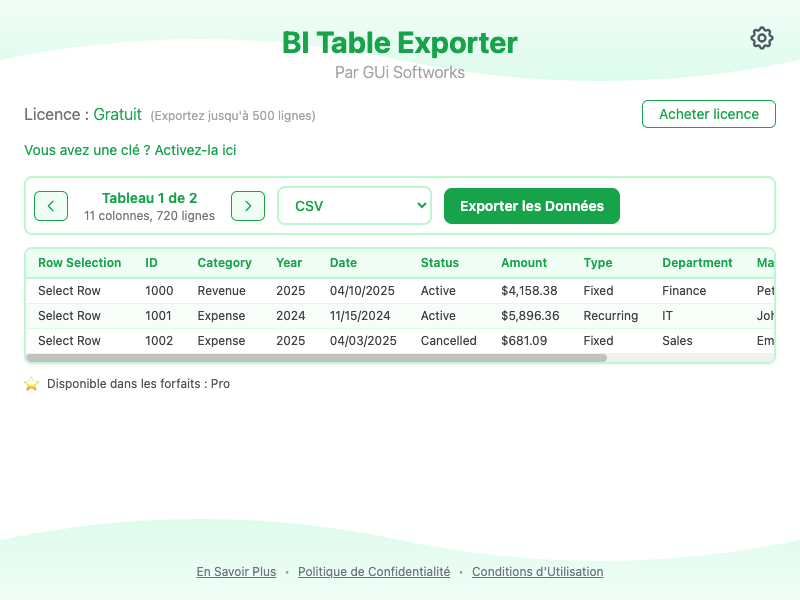Click the Amount column header
800x600 pixels.
tap(524, 263)
